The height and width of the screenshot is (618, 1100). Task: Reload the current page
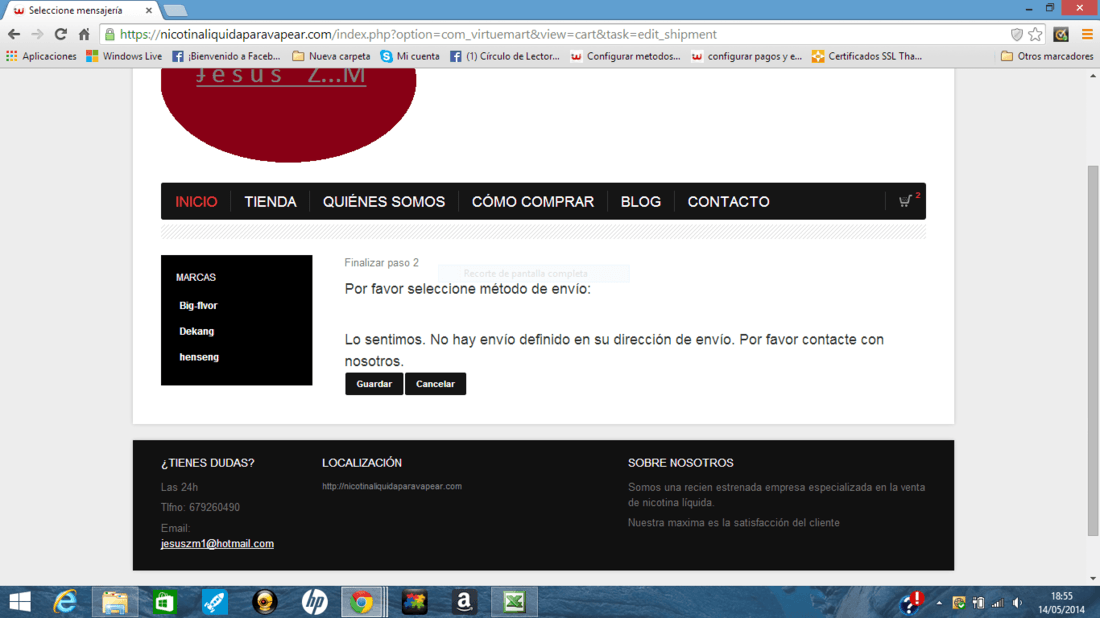click(x=61, y=34)
